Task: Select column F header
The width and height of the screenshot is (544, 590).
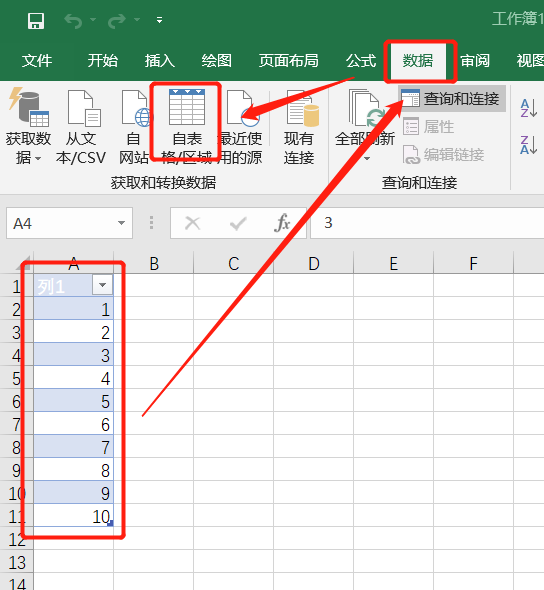Action: point(474,264)
